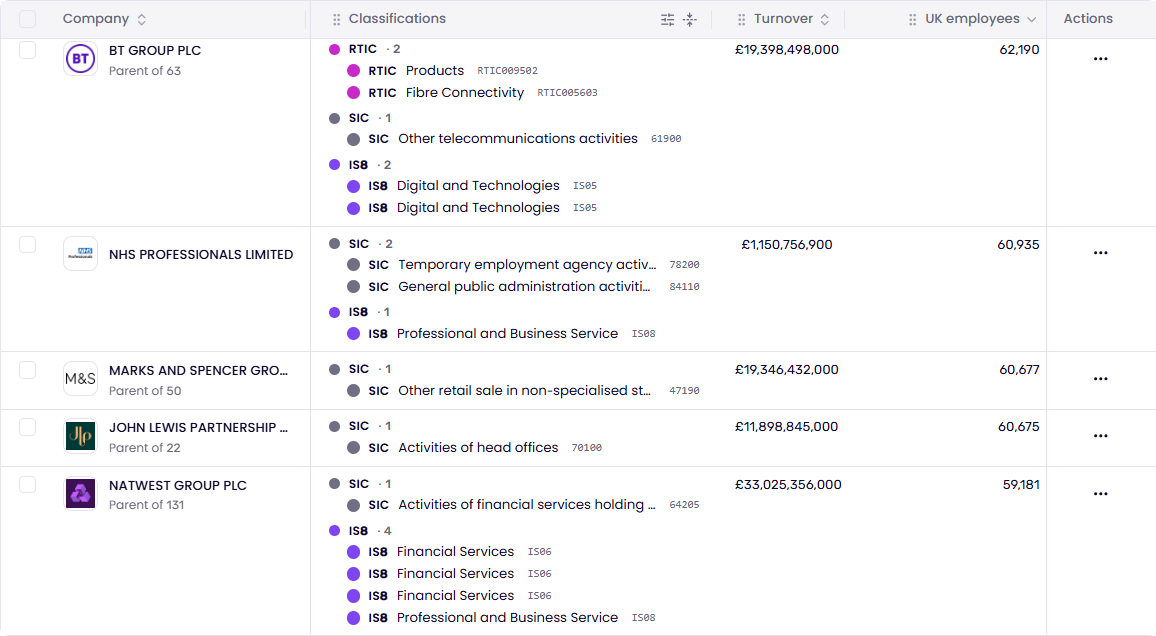Open NATWEST GROUP PLC company page
This screenshot has height=636, width=1156.
178,486
